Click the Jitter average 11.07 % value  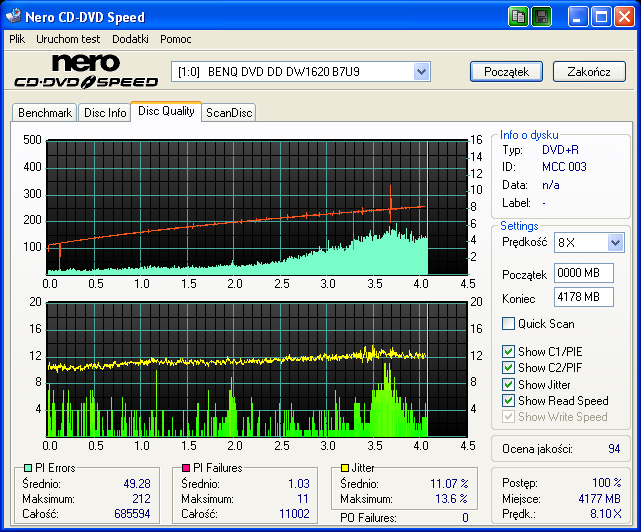[x=449, y=484]
